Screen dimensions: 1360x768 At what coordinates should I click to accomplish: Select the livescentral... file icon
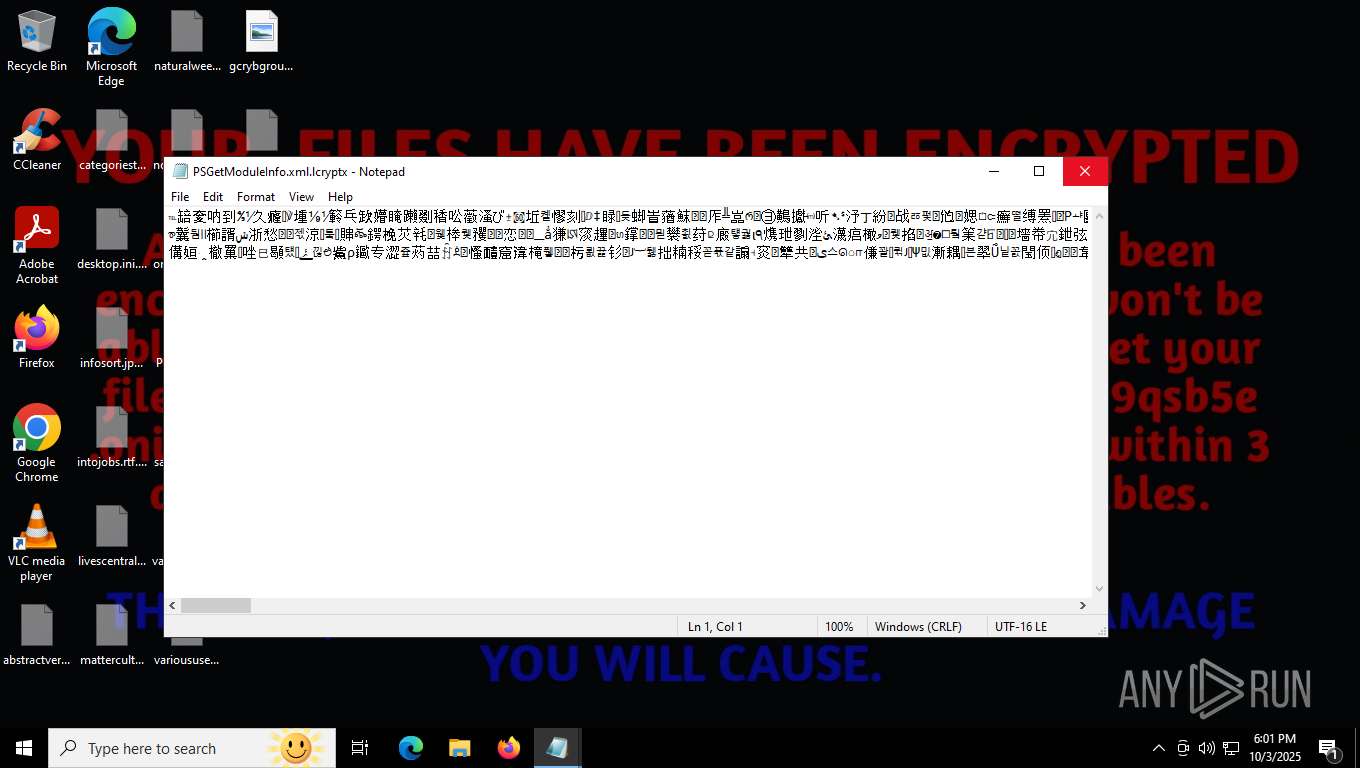pyautogui.click(x=112, y=536)
